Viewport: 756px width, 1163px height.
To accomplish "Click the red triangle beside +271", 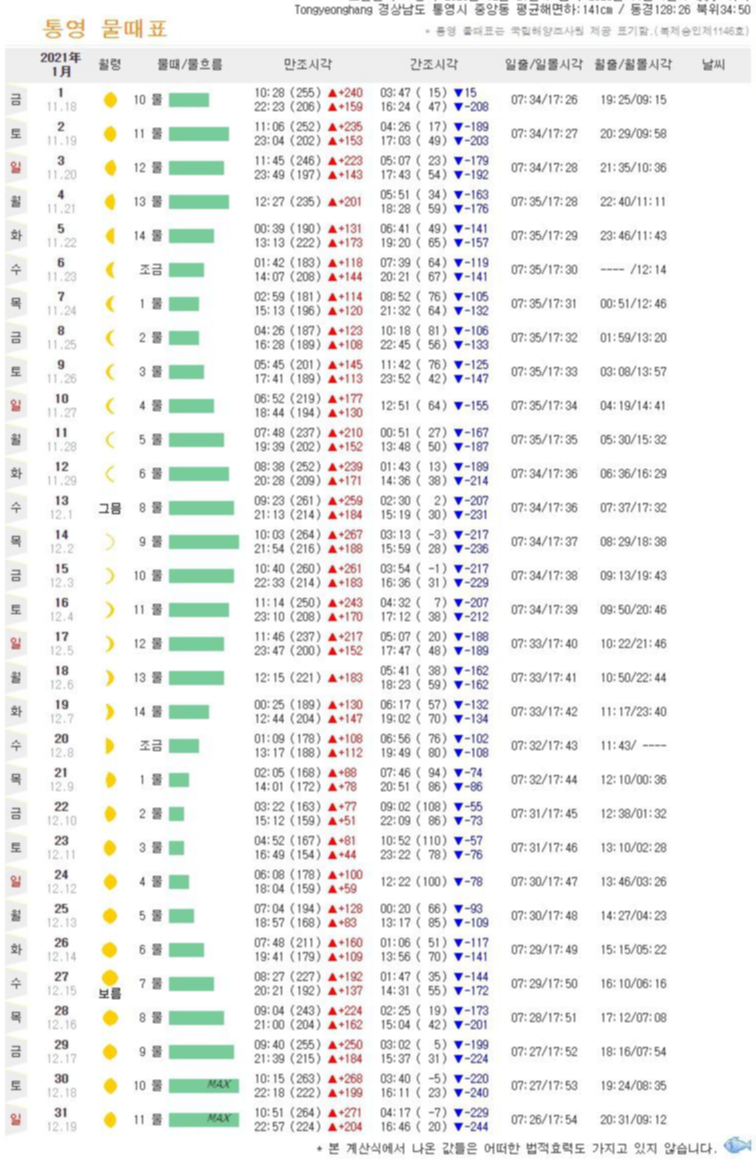I will 332,1113.
